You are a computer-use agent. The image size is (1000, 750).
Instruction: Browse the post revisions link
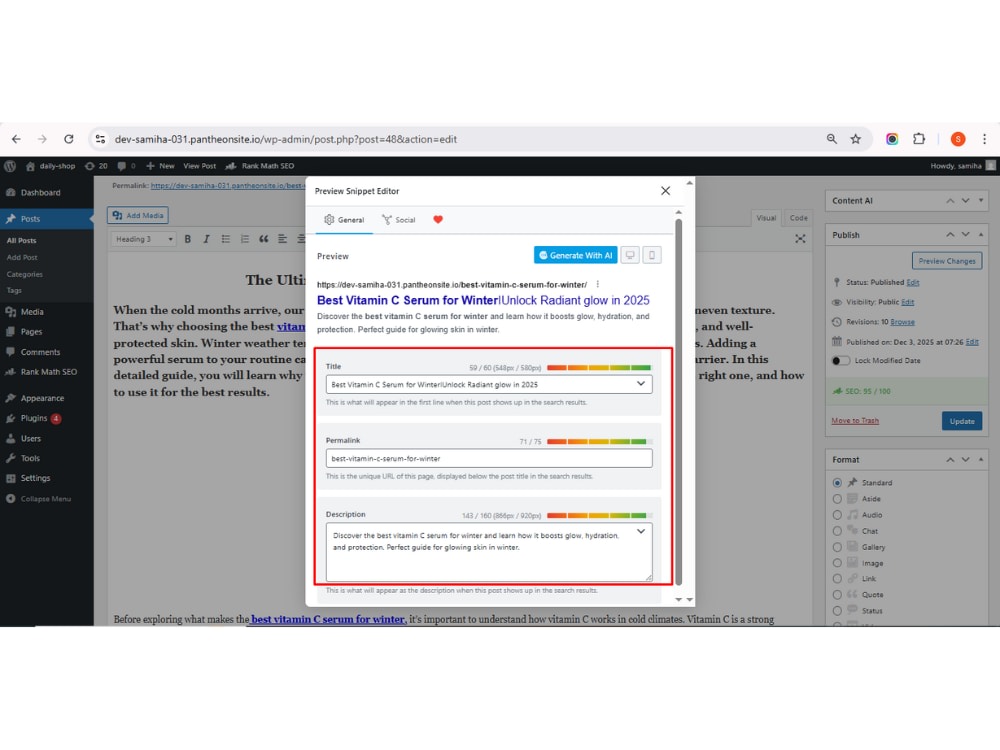[902, 322]
